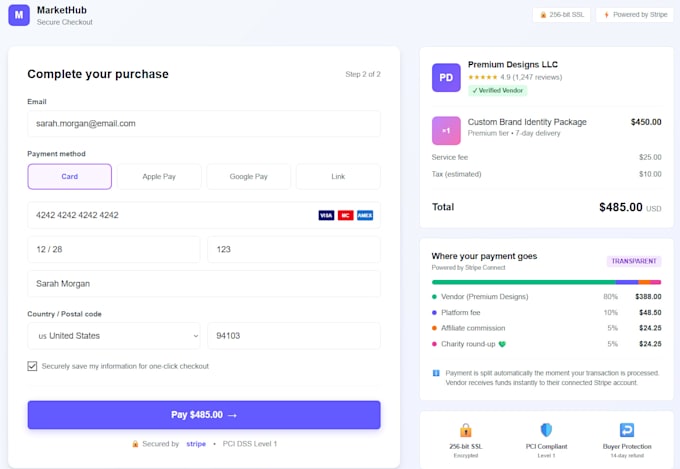This screenshot has height=469, width=680.
Task: Select the Apple Pay payment method
Action: pyautogui.click(x=159, y=177)
